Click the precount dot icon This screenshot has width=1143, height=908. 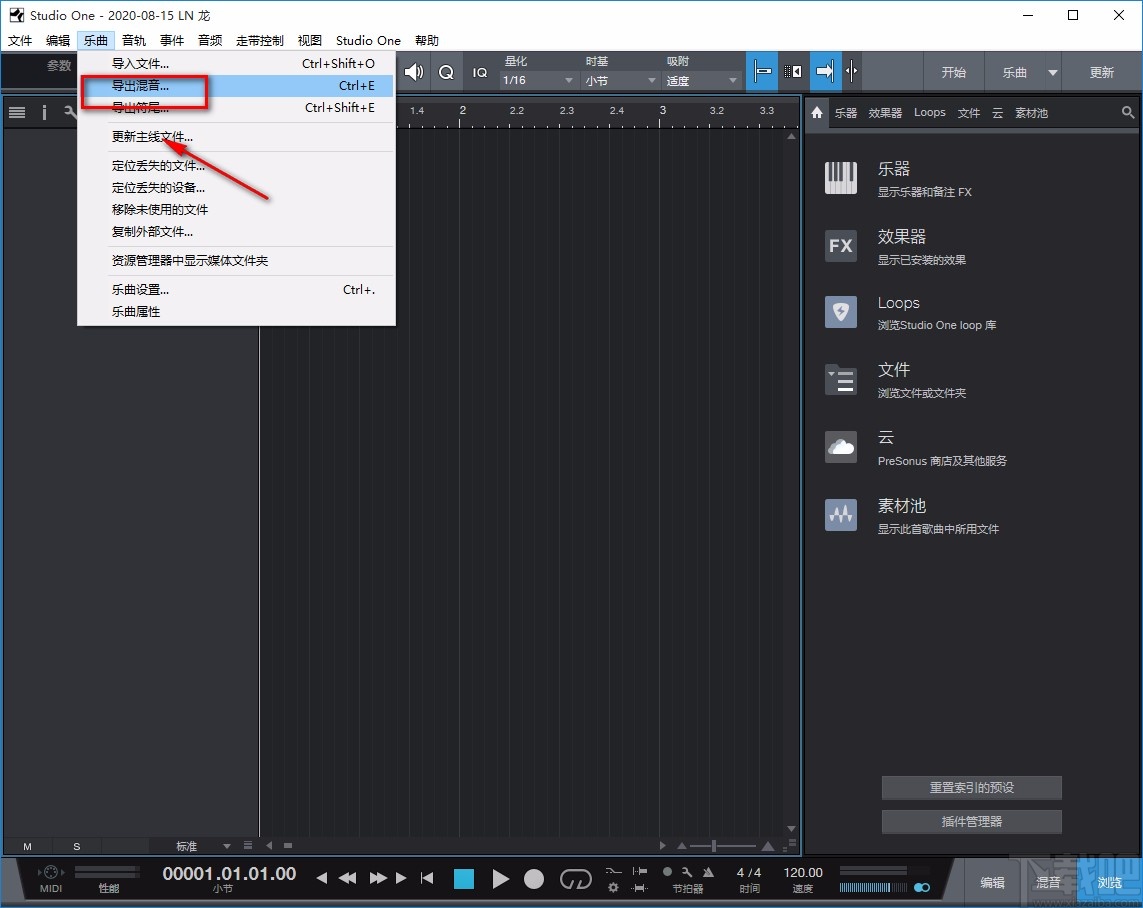[x=667, y=871]
